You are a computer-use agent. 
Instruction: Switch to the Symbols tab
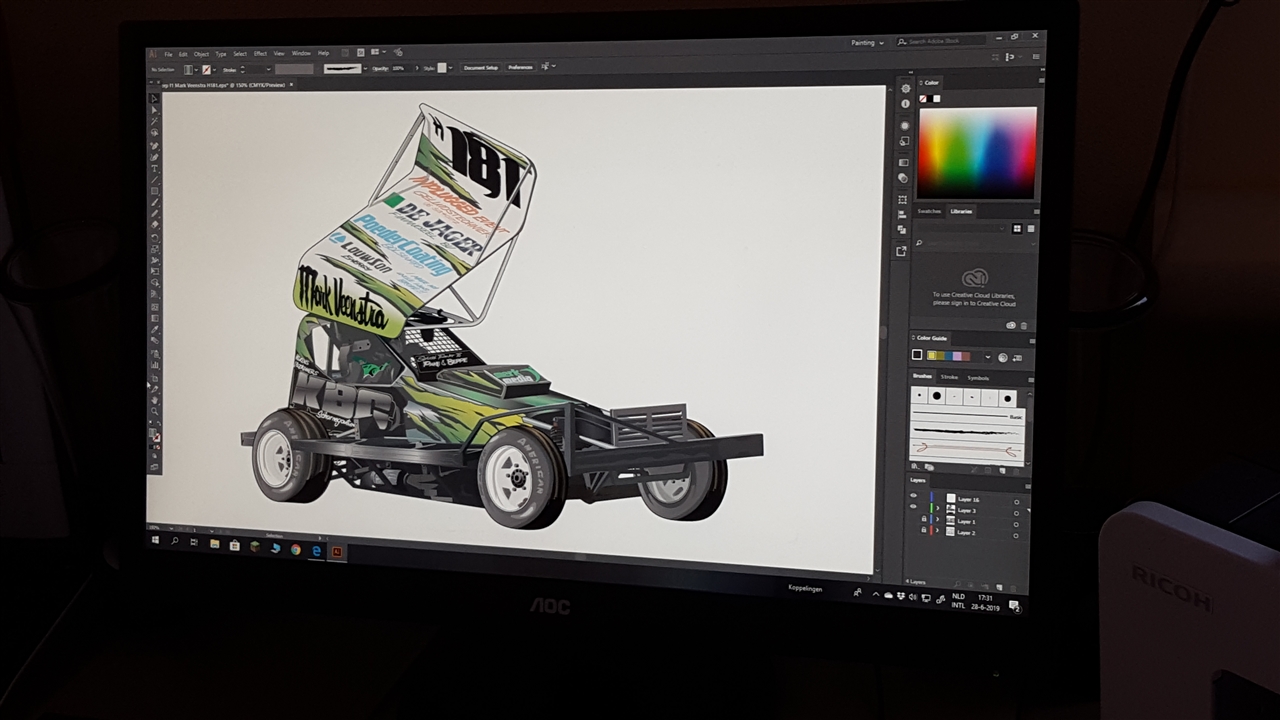point(978,378)
